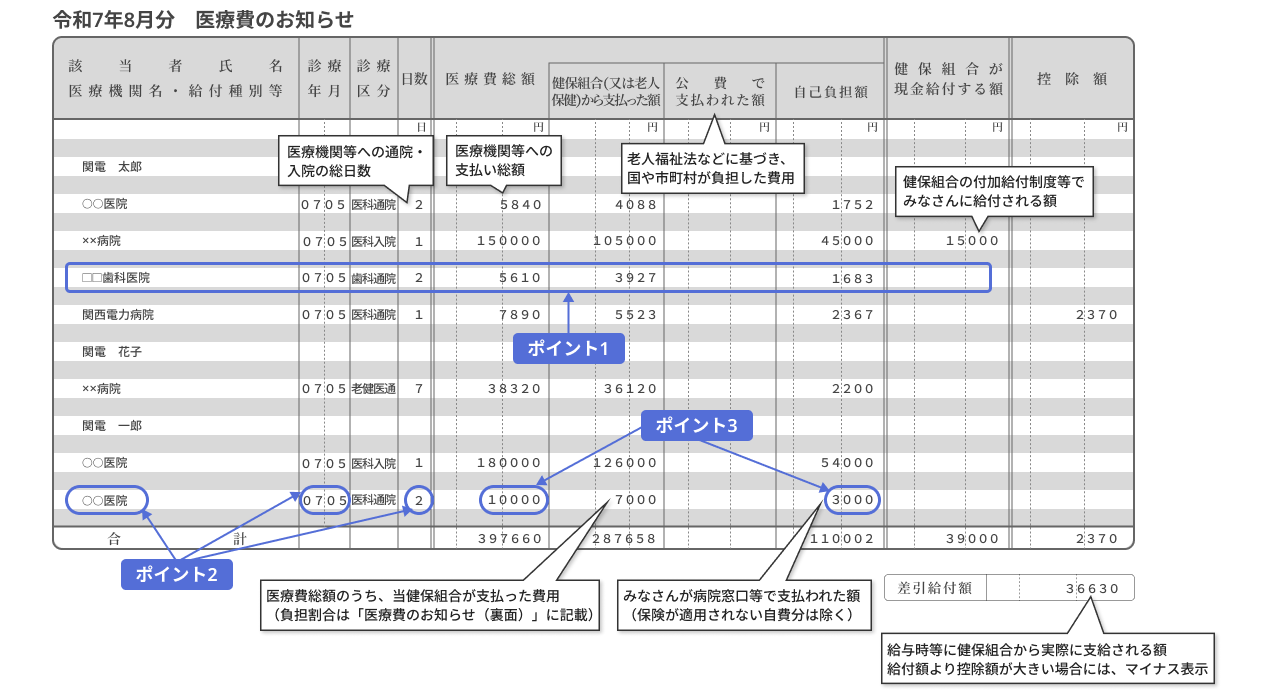
Task: Click the 通院・入院の総日数 callout
Action: pos(355,161)
